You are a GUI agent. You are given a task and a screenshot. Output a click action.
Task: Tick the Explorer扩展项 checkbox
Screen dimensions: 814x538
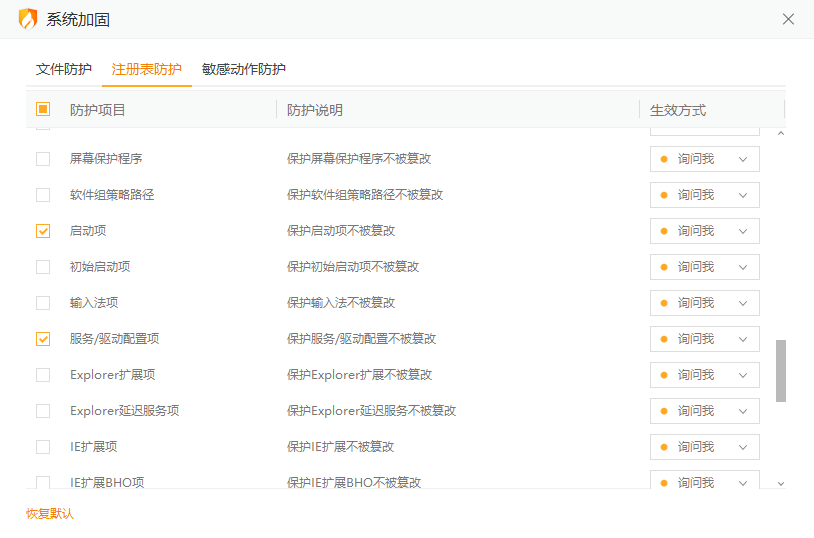coord(43,375)
